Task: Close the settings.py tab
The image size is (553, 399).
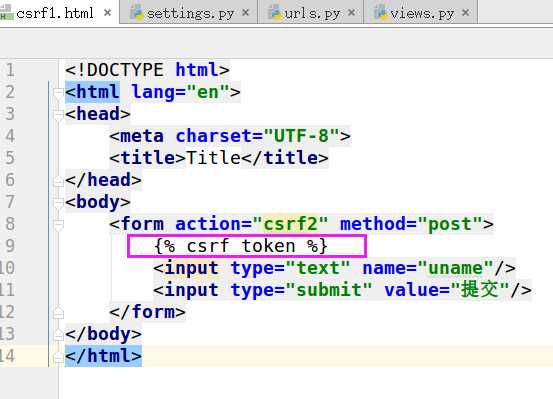Action: [x=246, y=13]
